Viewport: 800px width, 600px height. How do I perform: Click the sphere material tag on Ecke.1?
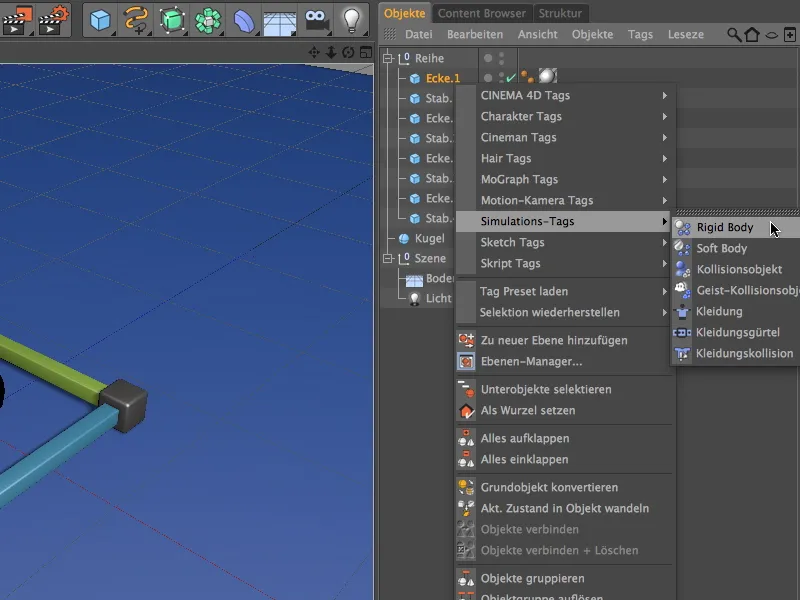[x=547, y=77]
